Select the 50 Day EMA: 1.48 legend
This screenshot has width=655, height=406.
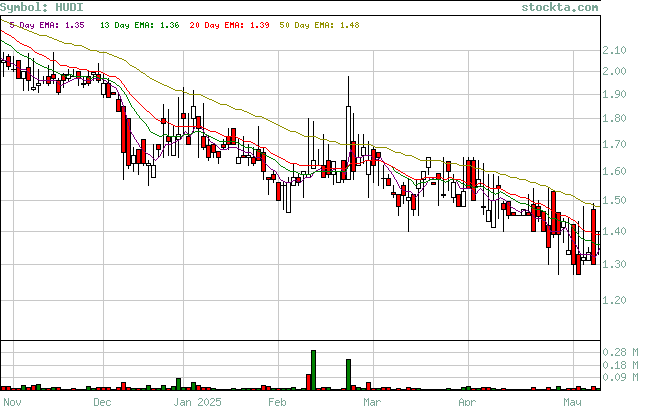tap(320, 25)
